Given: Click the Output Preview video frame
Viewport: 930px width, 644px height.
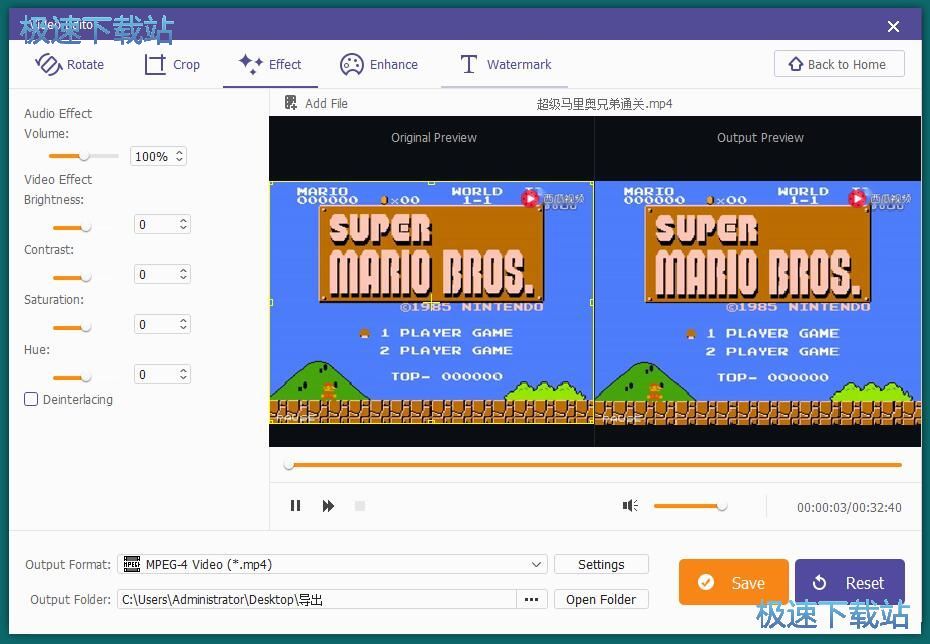Looking at the screenshot, I should [758, 302].
